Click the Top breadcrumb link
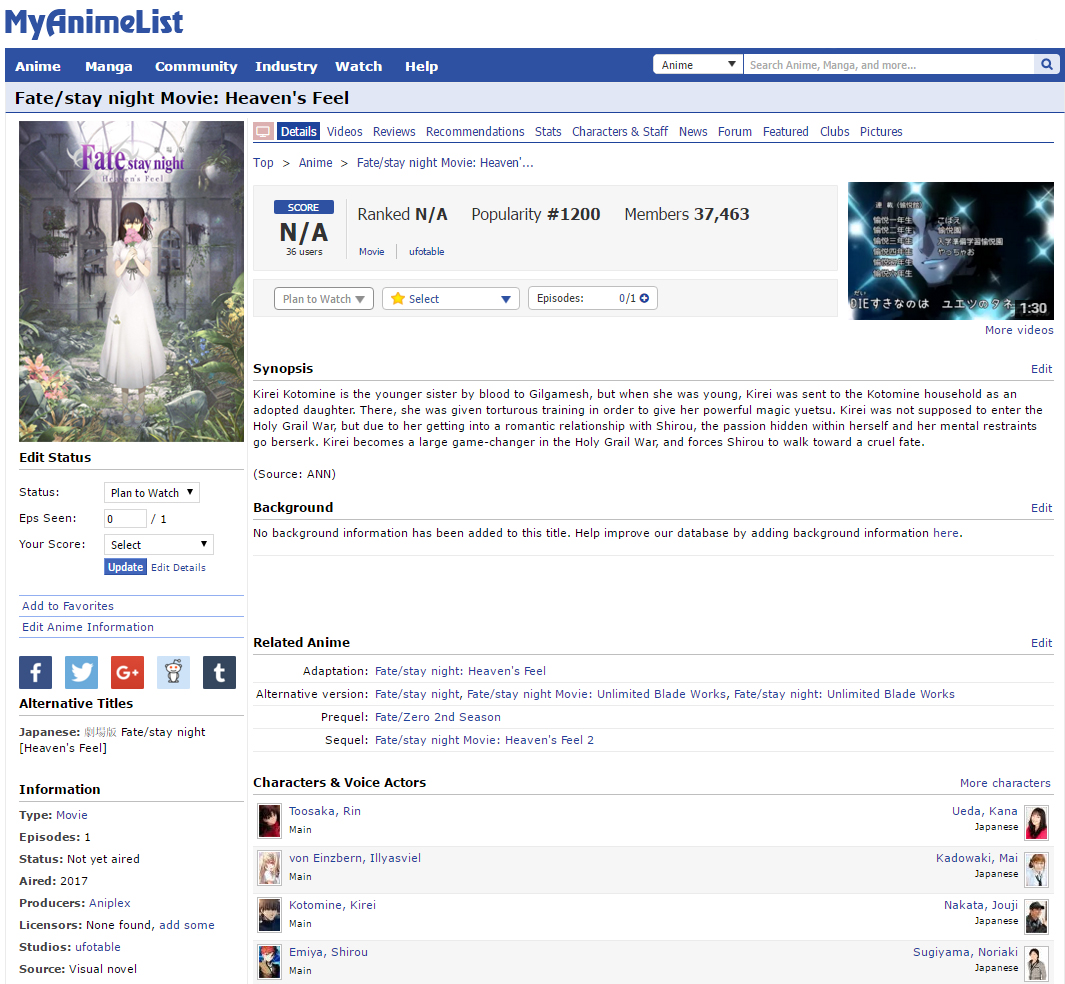This screenshot has height=984, width=1065. [x=264, y=163]
